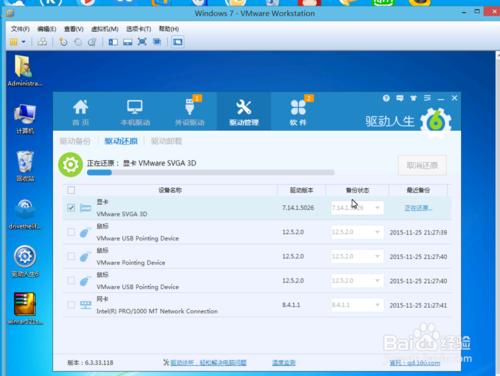
Task: Enter VMware full screen mode icon
Action: pyautogui.click(x=142, y=42)
